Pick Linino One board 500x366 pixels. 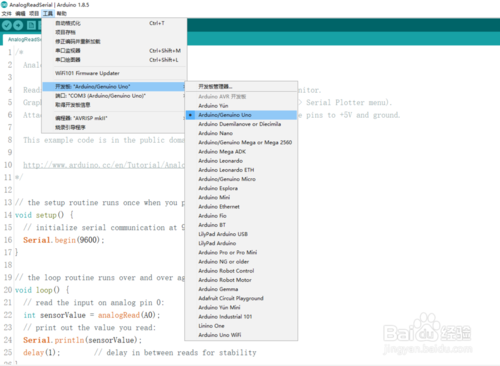[241, 326]
